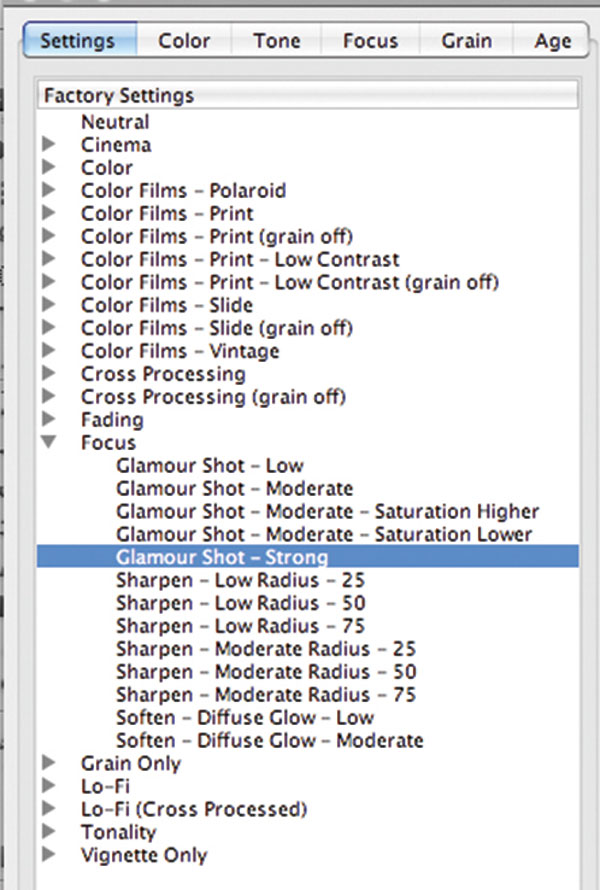Viewport: 600px width, 890px height.
Task: Pick Soften – Diffuse Glow – Moderate
Action: pos(270,740)
